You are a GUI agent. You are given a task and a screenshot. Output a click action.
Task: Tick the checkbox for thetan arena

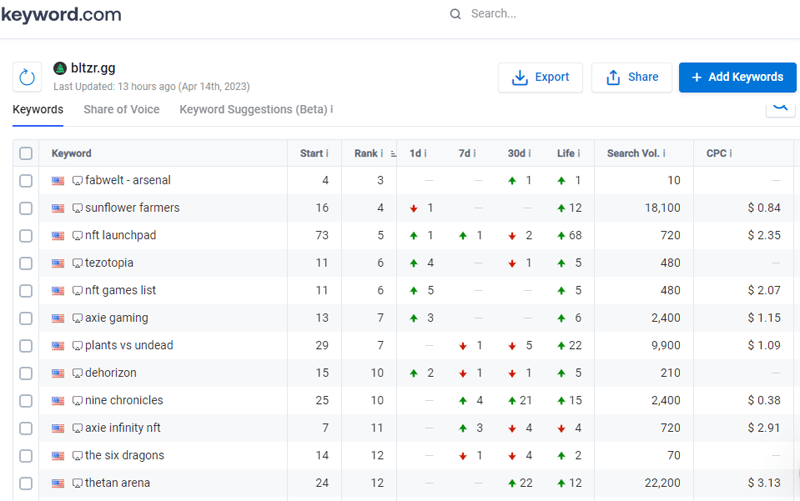26,483
